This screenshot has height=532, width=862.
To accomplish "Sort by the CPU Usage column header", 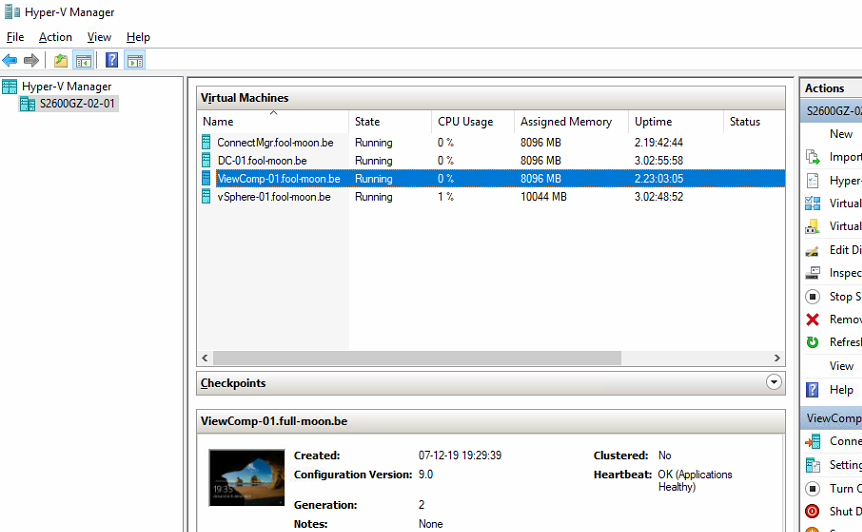I will coord(473,121).
